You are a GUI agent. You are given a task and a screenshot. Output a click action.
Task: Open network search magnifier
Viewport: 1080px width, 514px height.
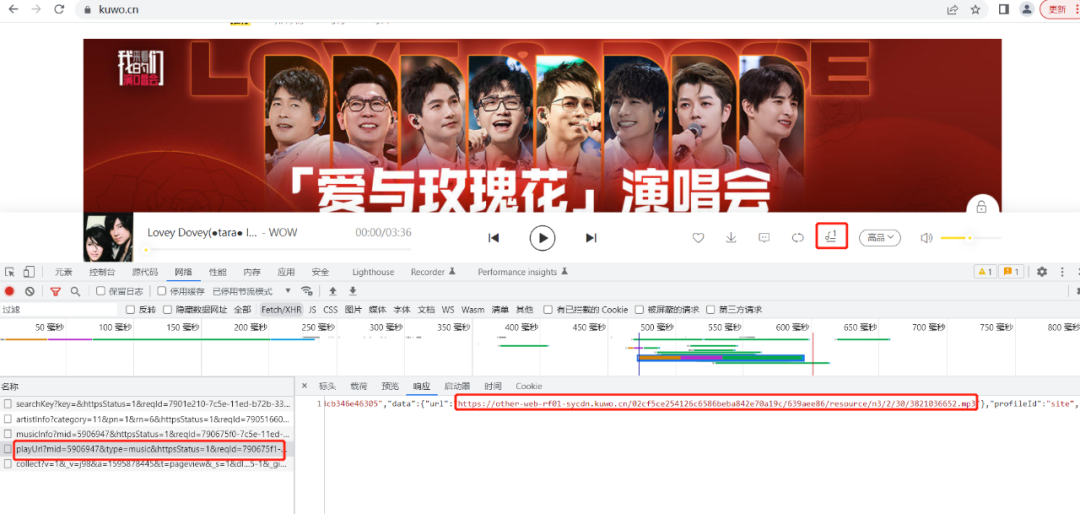75,291
